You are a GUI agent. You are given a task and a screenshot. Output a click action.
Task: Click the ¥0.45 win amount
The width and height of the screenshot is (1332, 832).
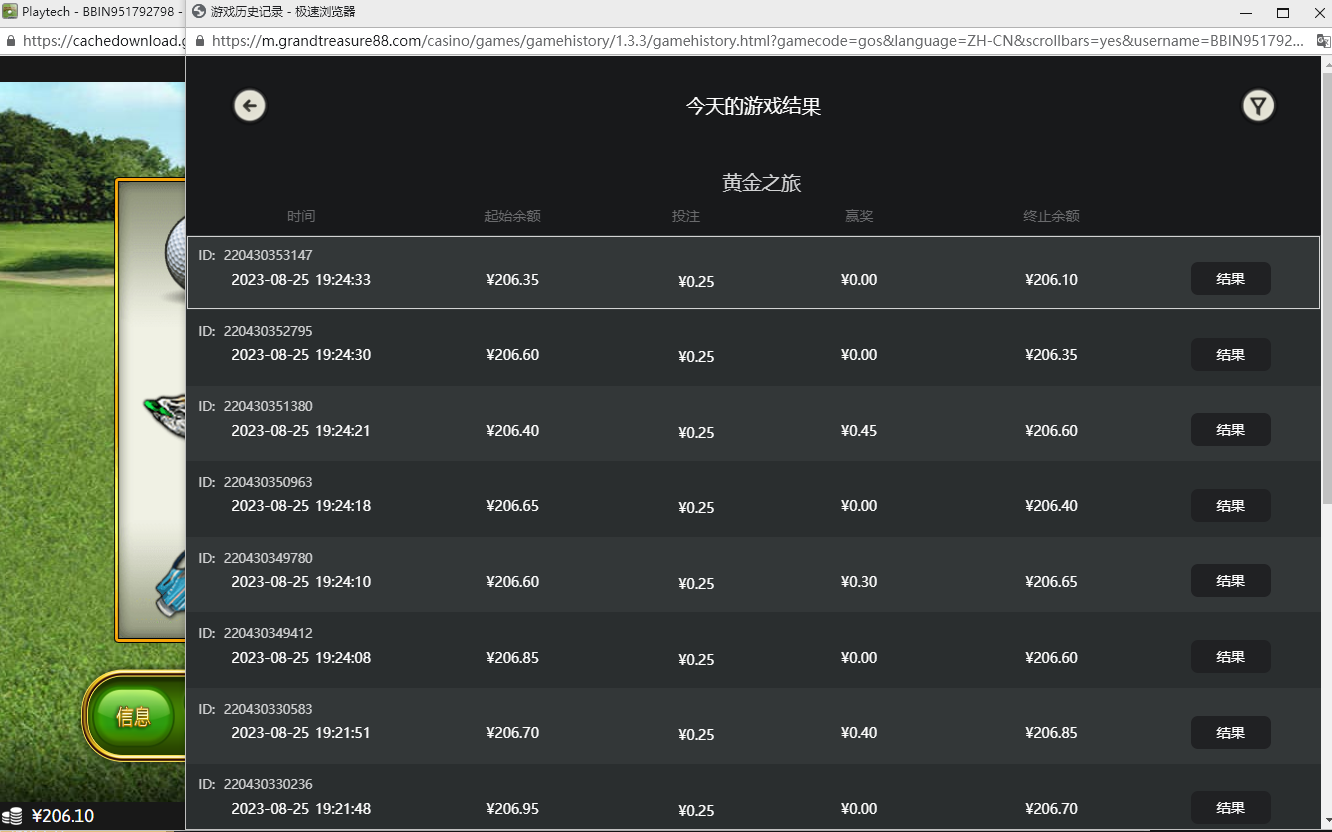pos(859,431)
